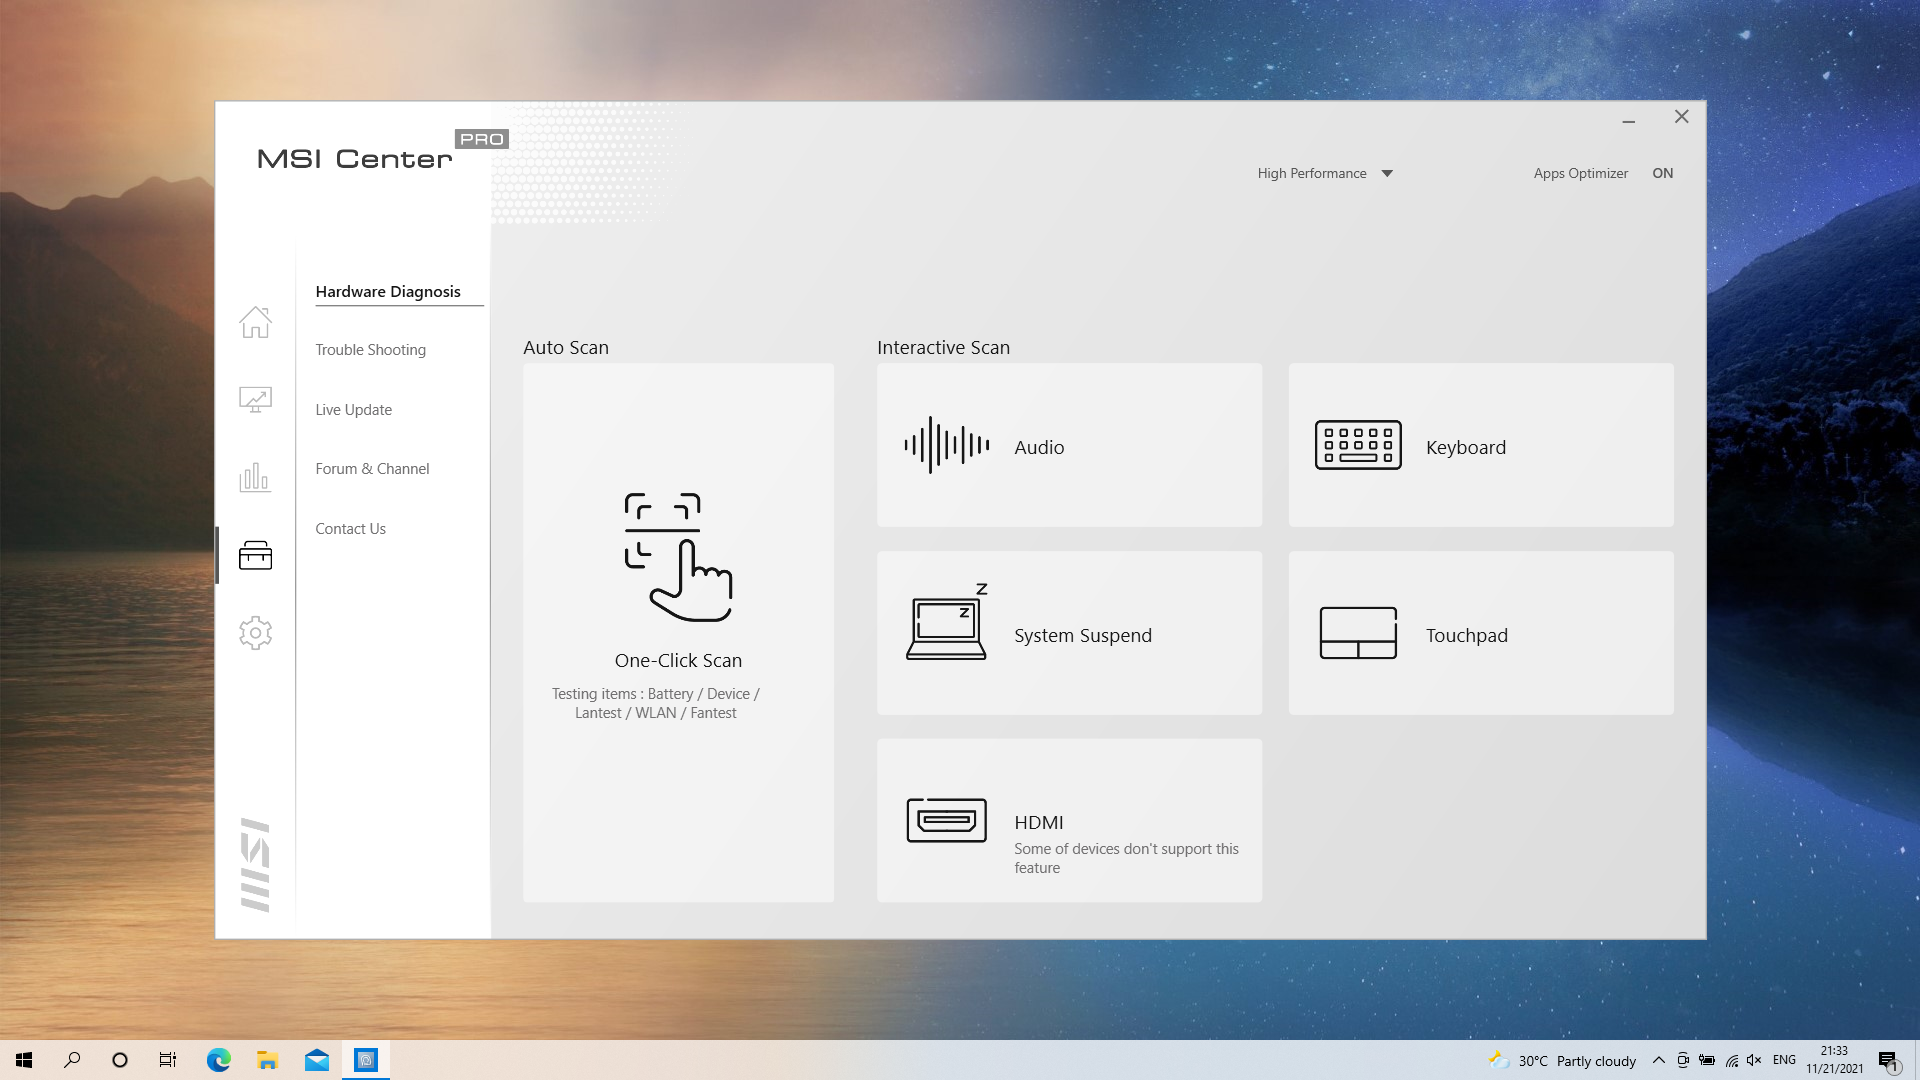The image size is (1920, 1080).
Task: Open Cortana from the taskbar
Action: point(120,1060)
